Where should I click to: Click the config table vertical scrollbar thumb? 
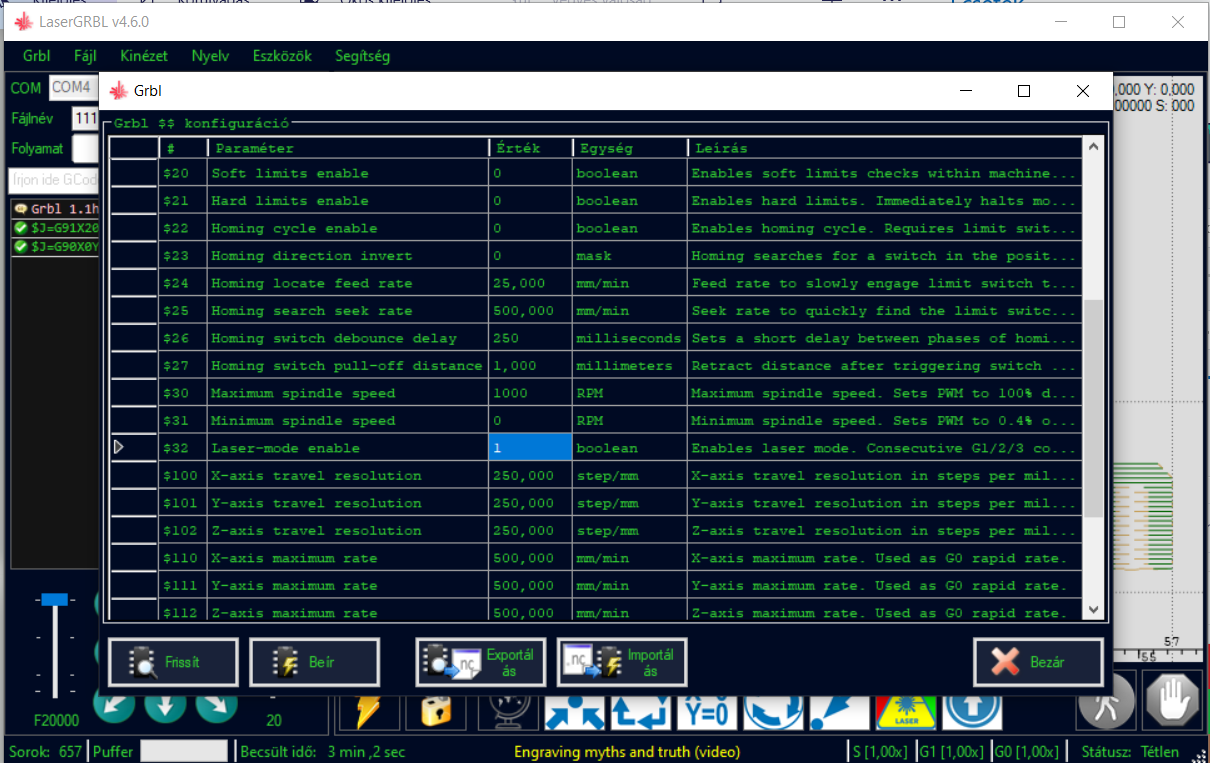[x=1092, y=408]
